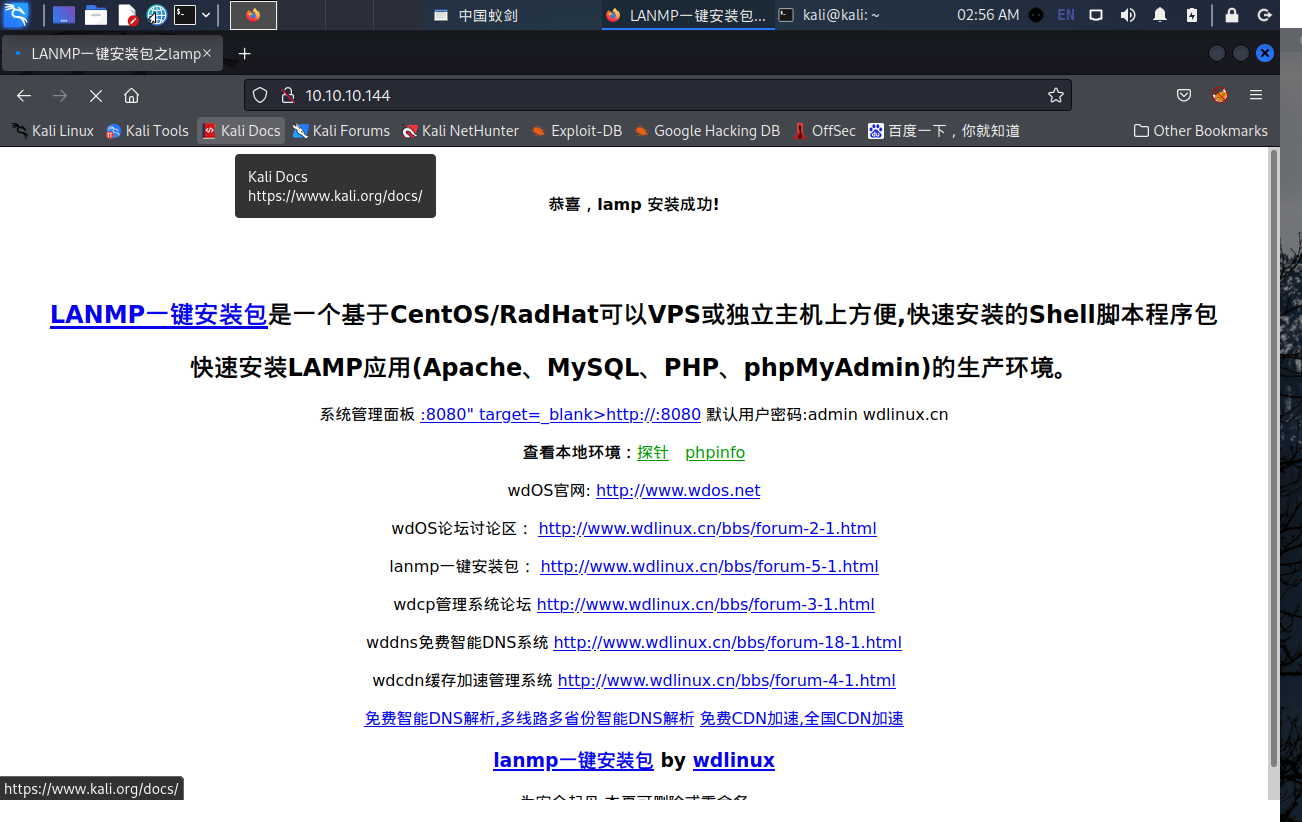Bookmark this page with the star
Image resolution: width=1302 pixels, height=822 pixels.
pos(1055,95)
